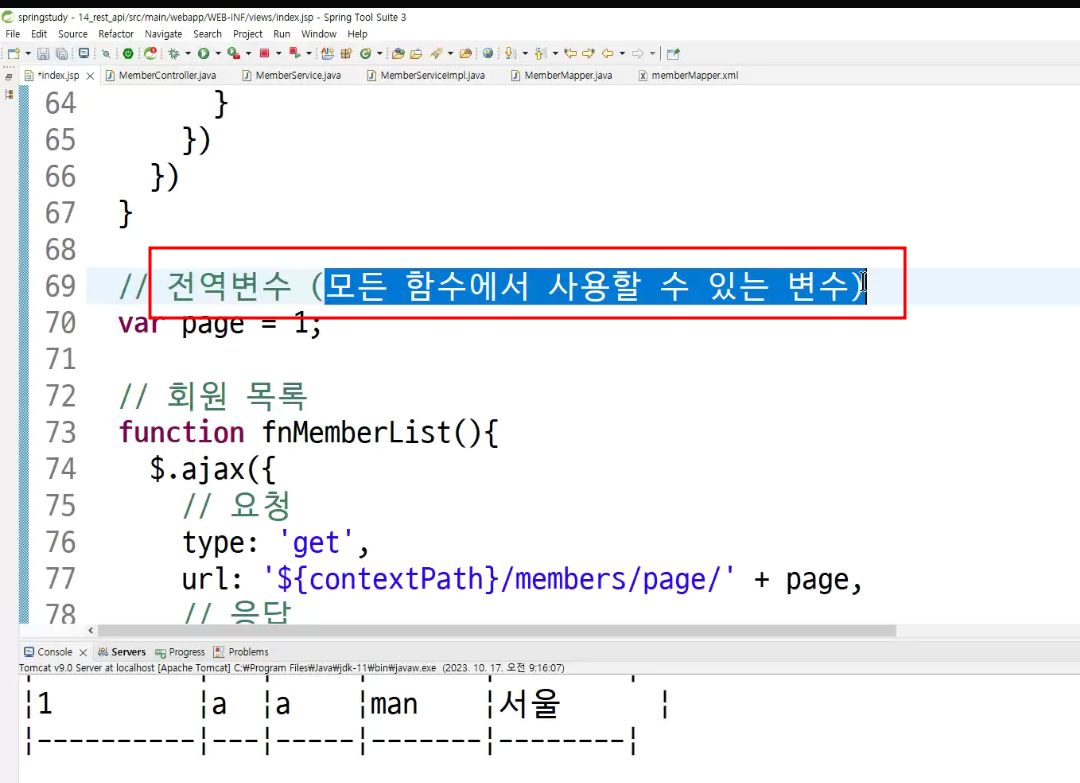The width and height of the screenshot is (1080, 783).
Task: Click the Debug bug icon
Action: pos(174,54)
